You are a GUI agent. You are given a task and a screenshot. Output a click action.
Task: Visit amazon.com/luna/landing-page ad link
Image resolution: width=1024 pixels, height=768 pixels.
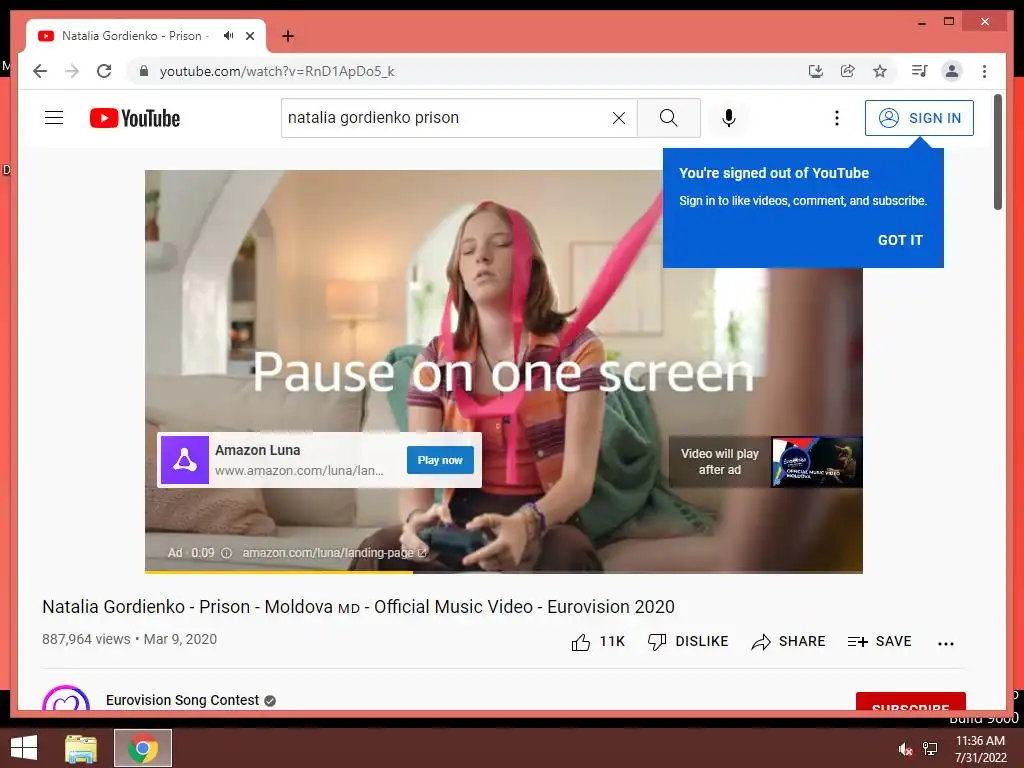pos(334,552)
